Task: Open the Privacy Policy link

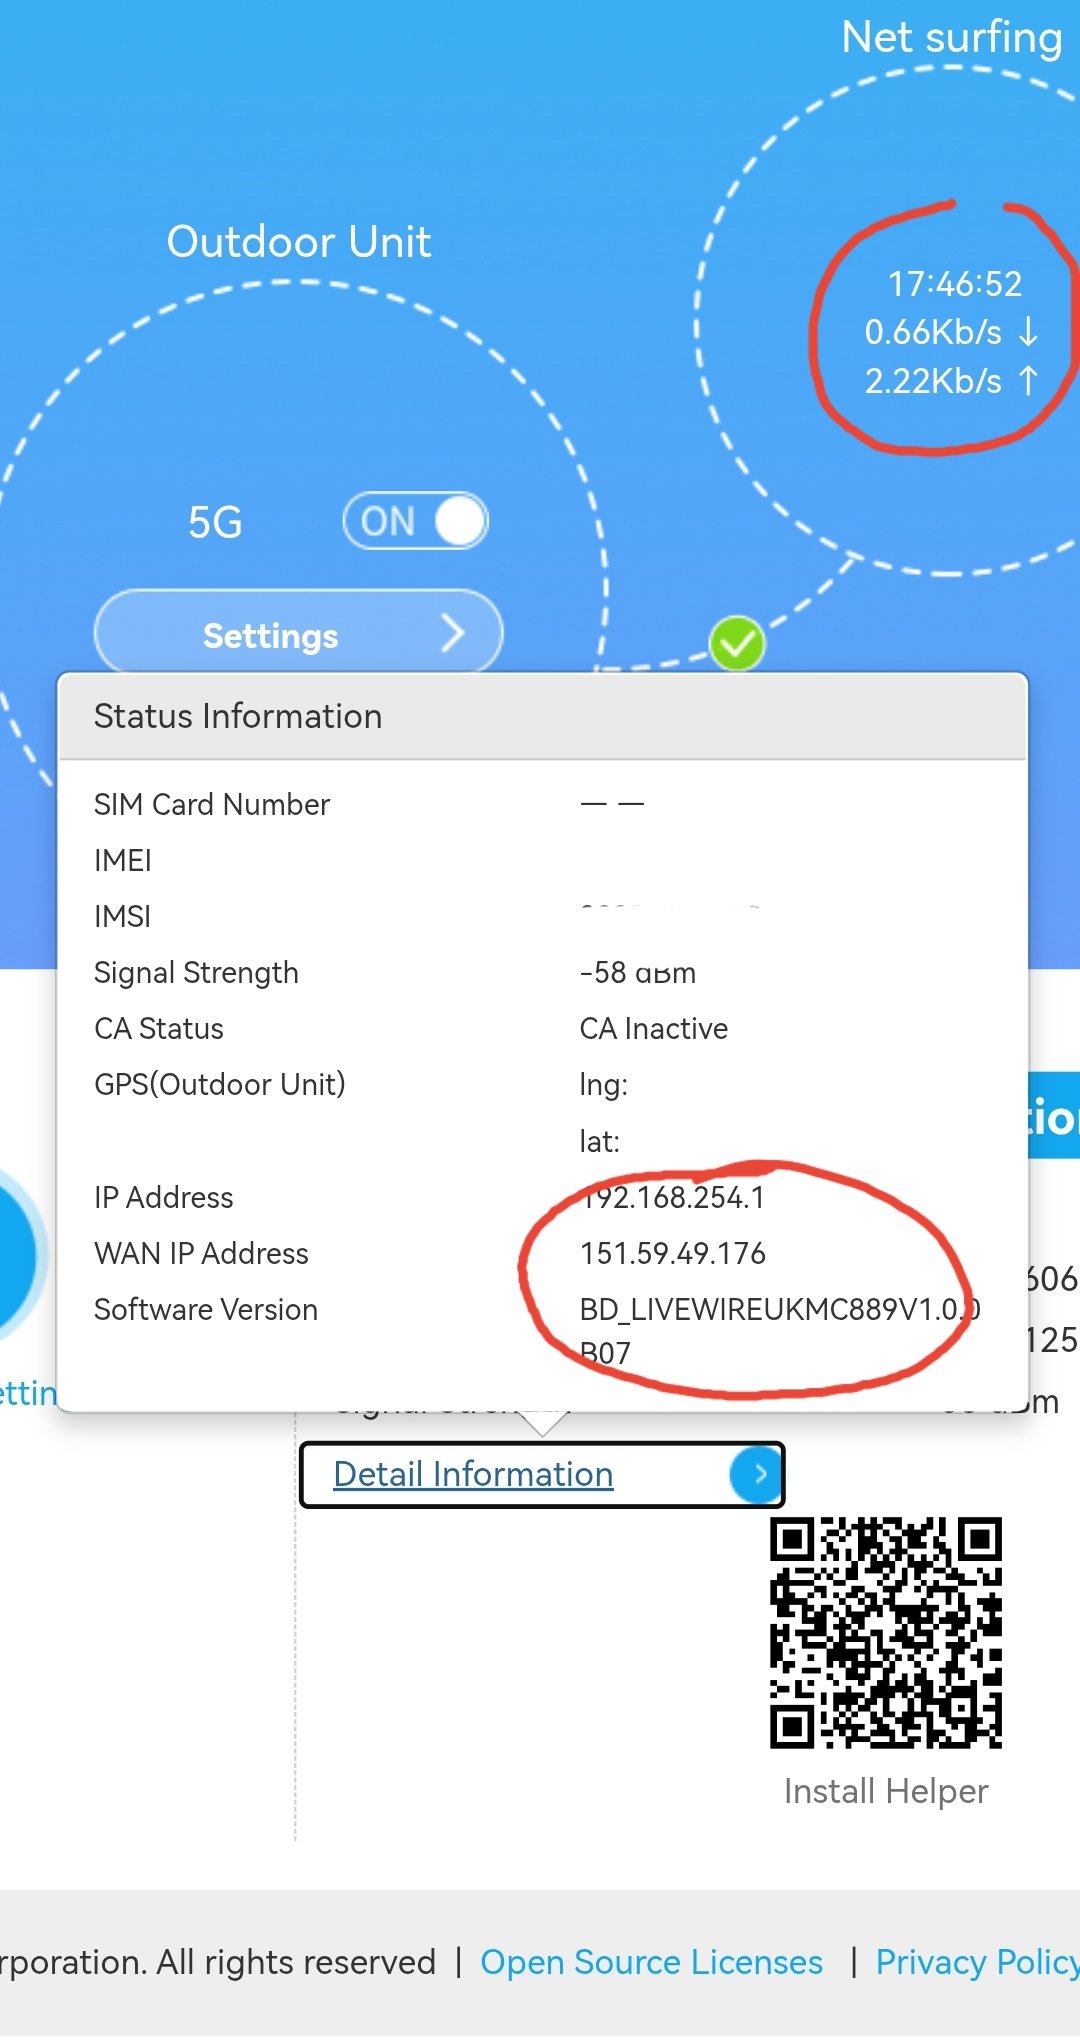Action: [x=977, y=1962]
